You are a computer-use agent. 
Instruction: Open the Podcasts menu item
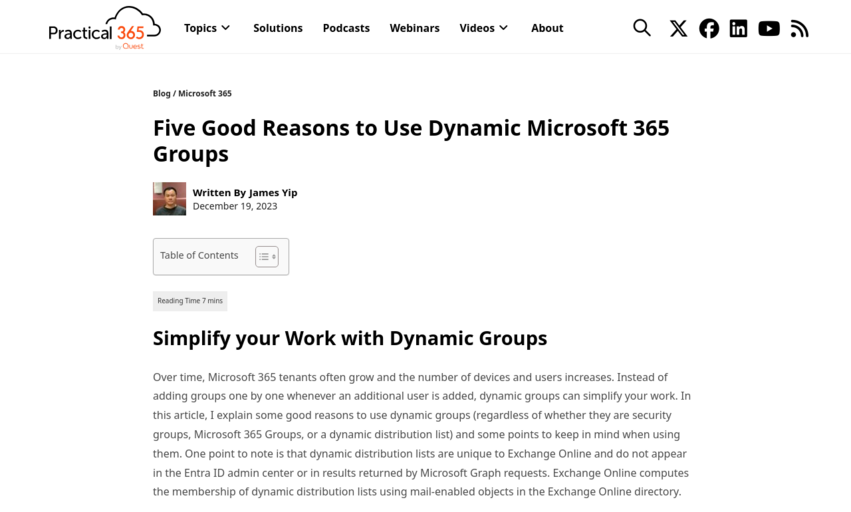tap(346, 28)
